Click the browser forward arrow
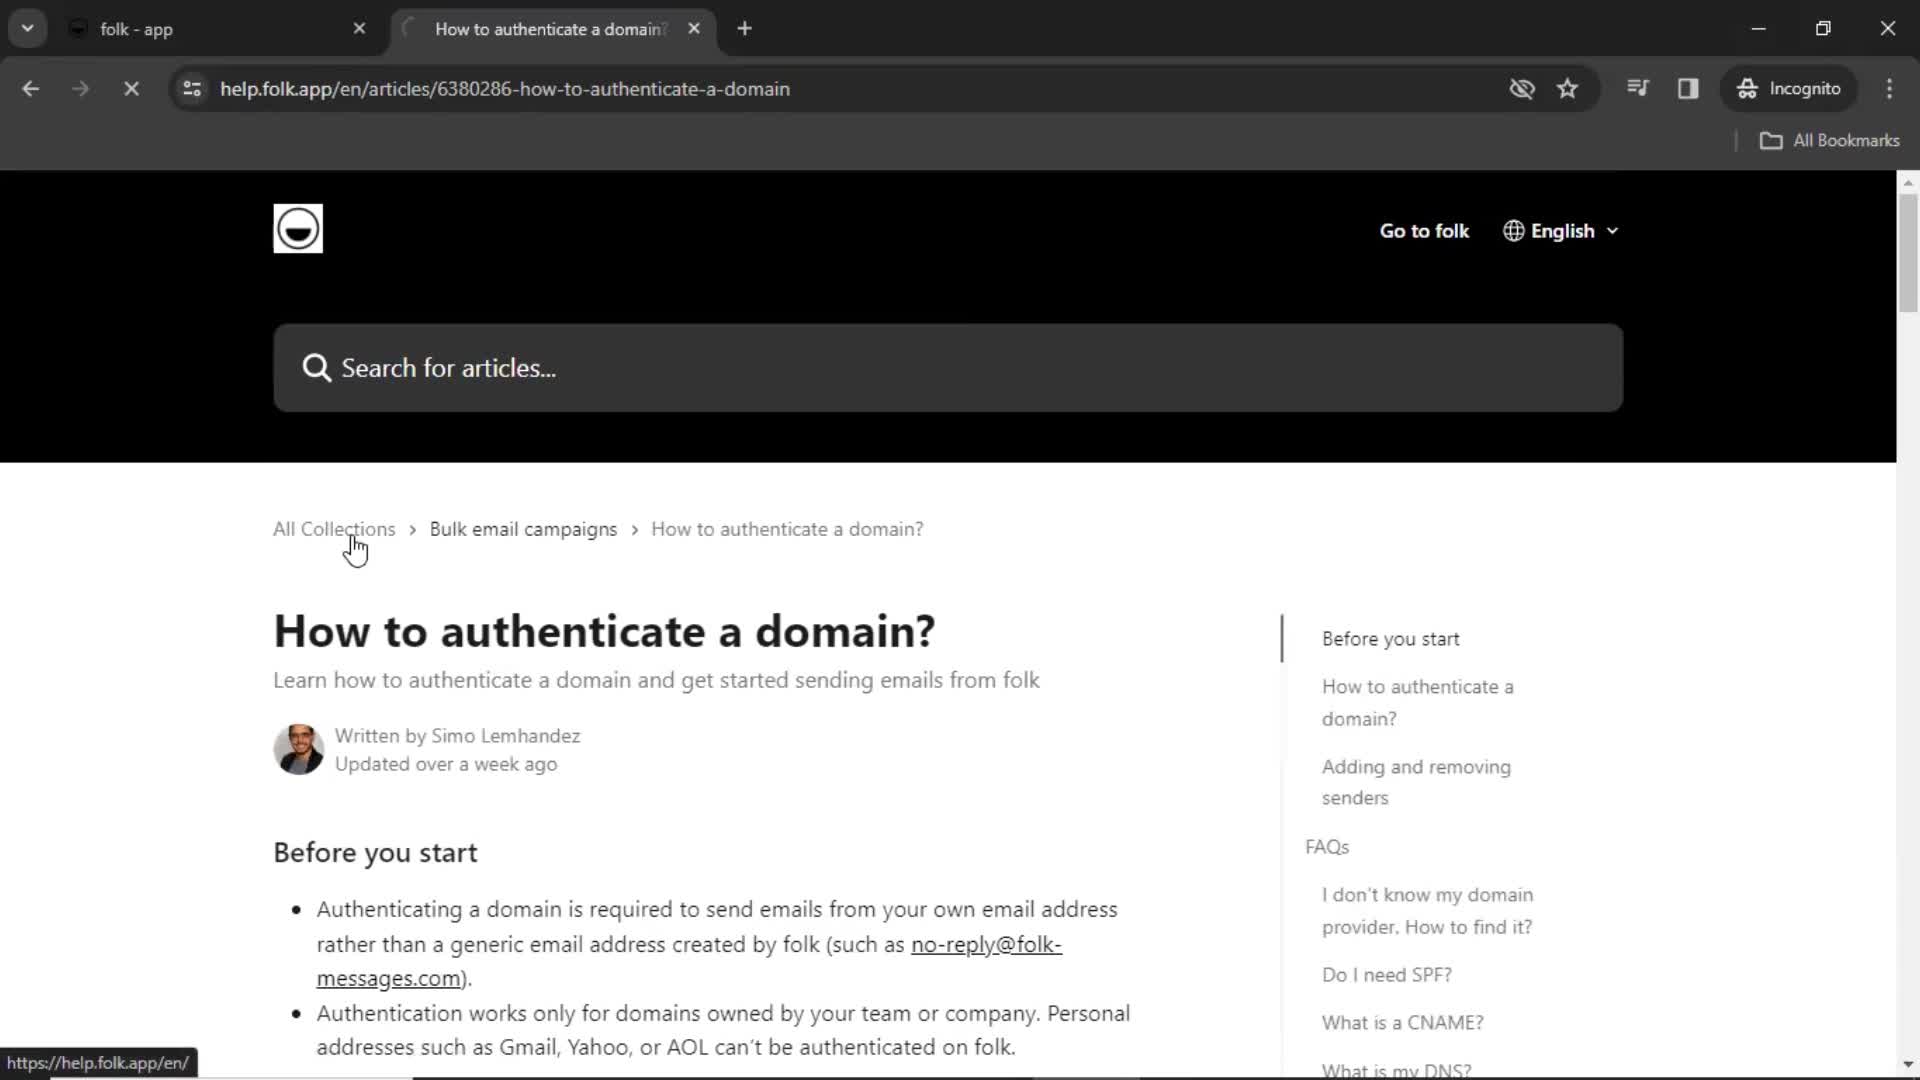The width and height of the screenshot is (1920, 1080). pyautogui.click(x=81, y=89)
